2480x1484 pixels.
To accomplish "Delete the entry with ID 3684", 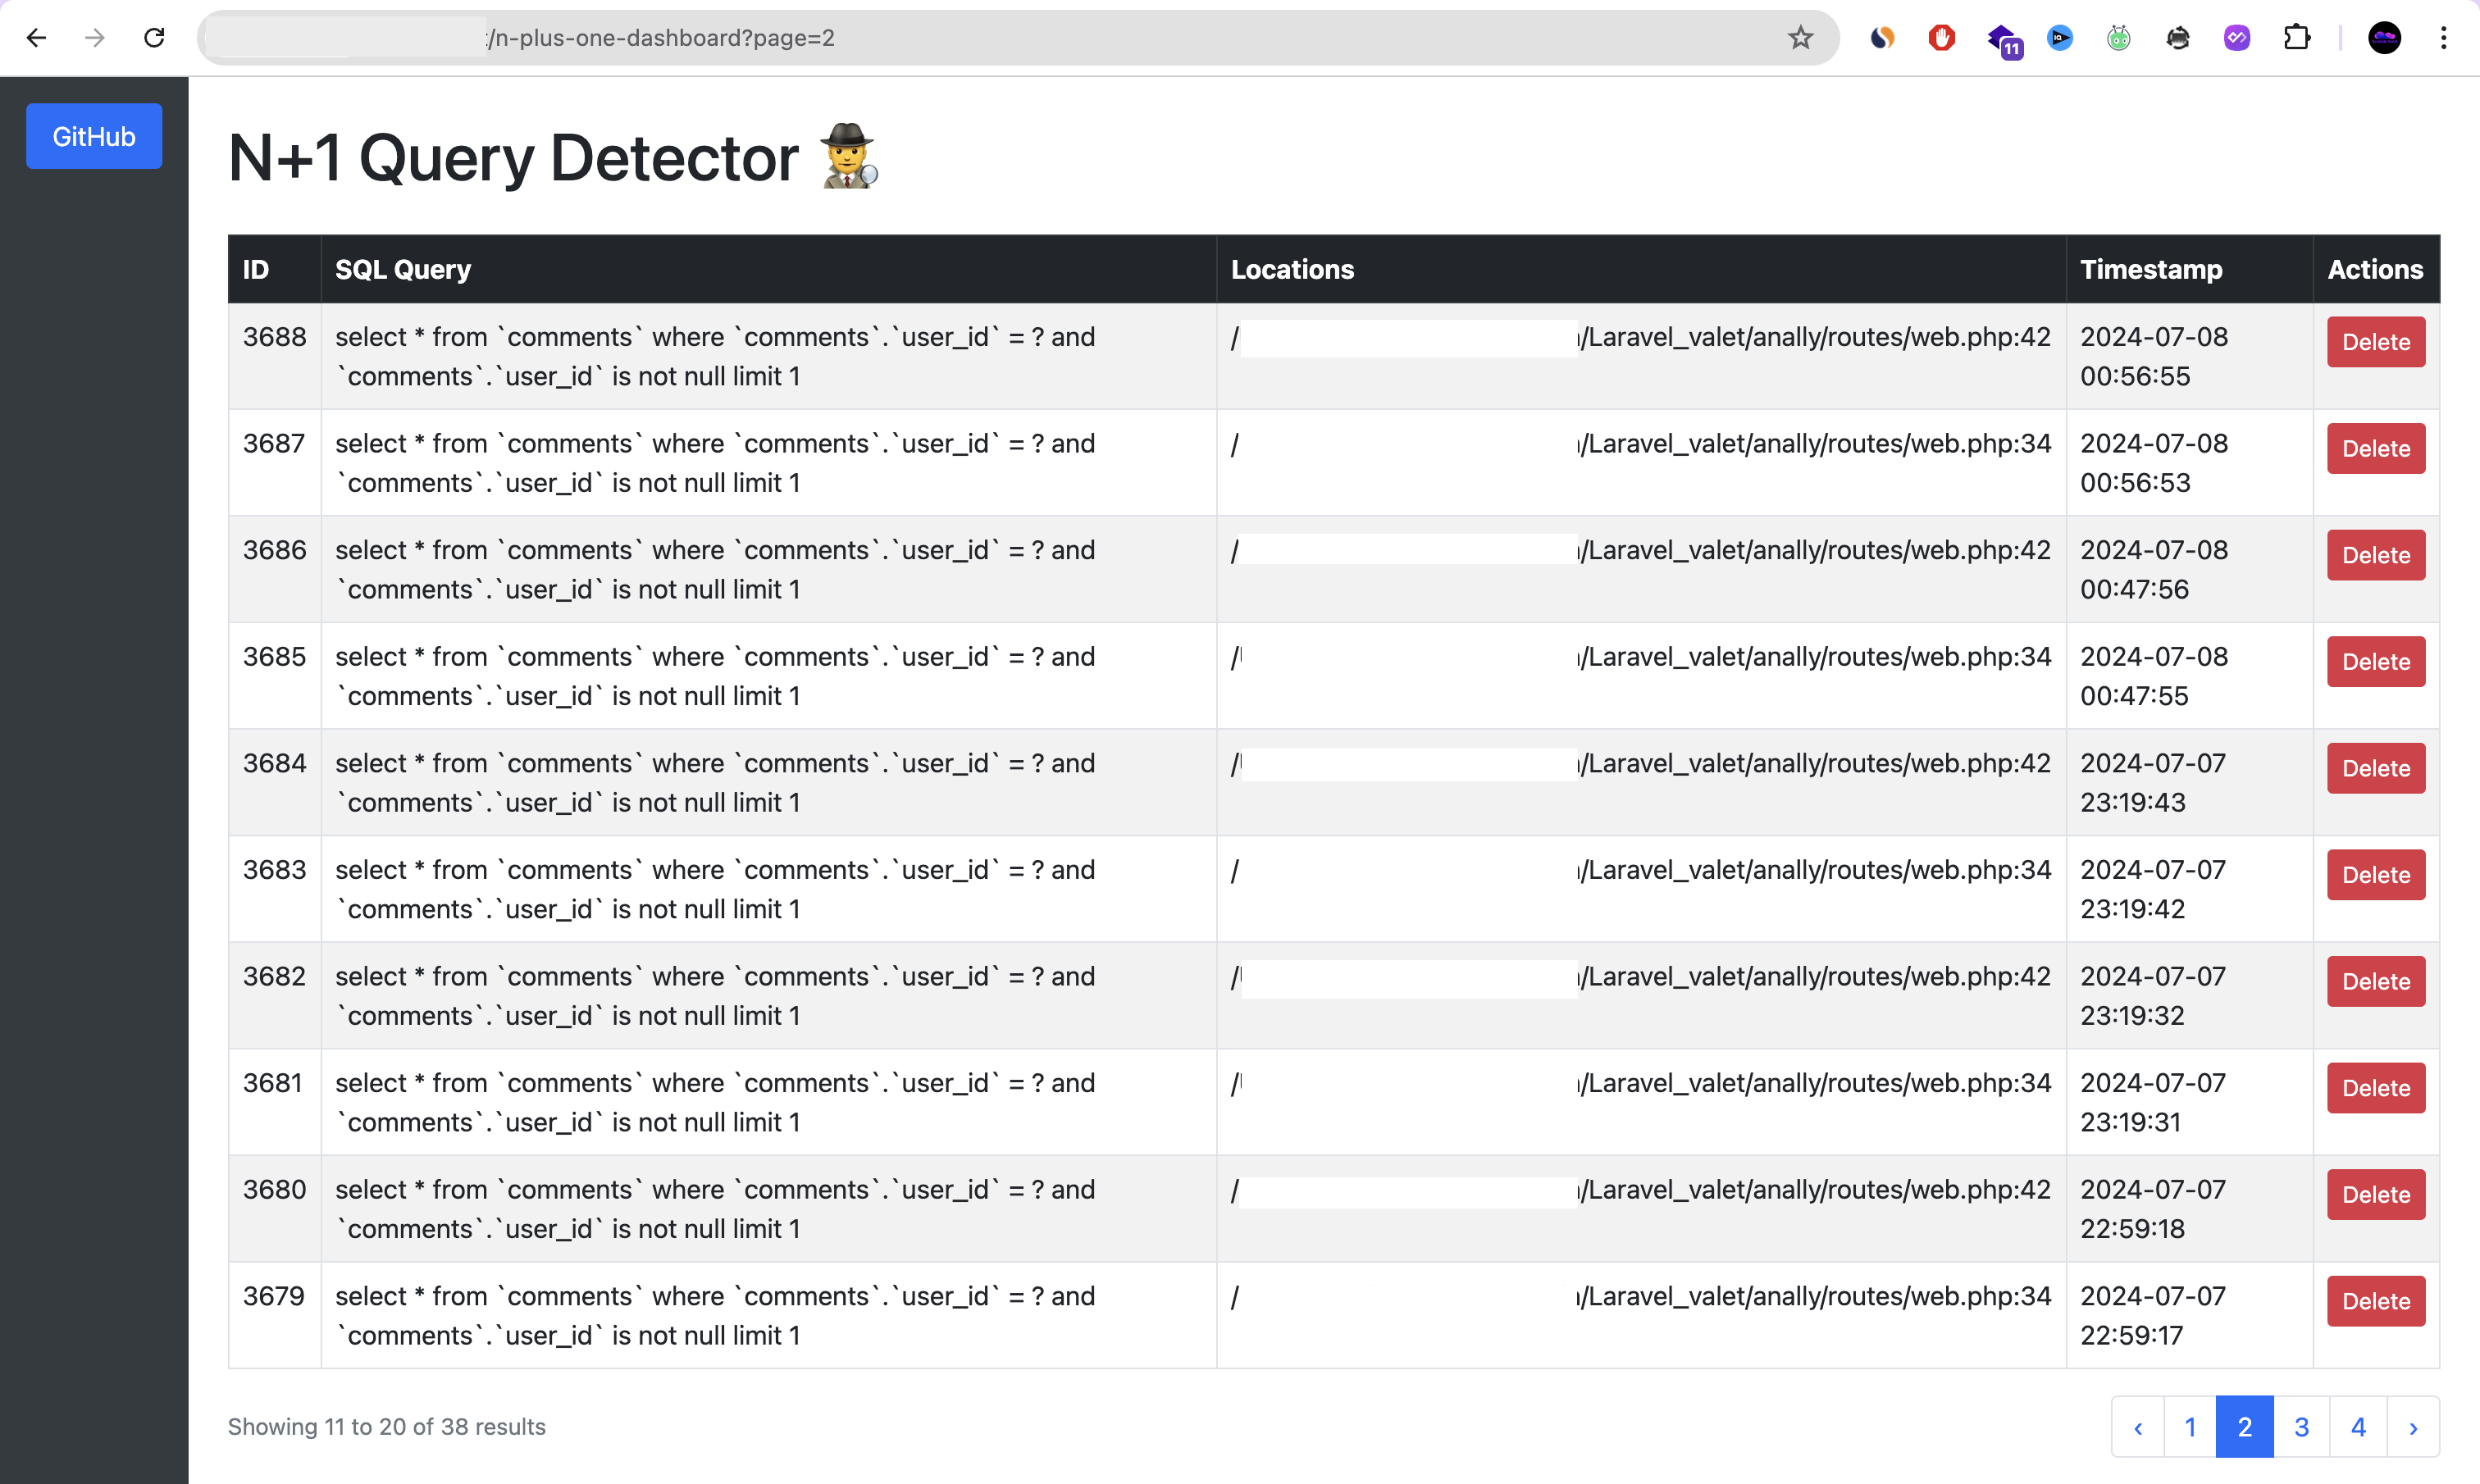I will (x=2375, y=768).
